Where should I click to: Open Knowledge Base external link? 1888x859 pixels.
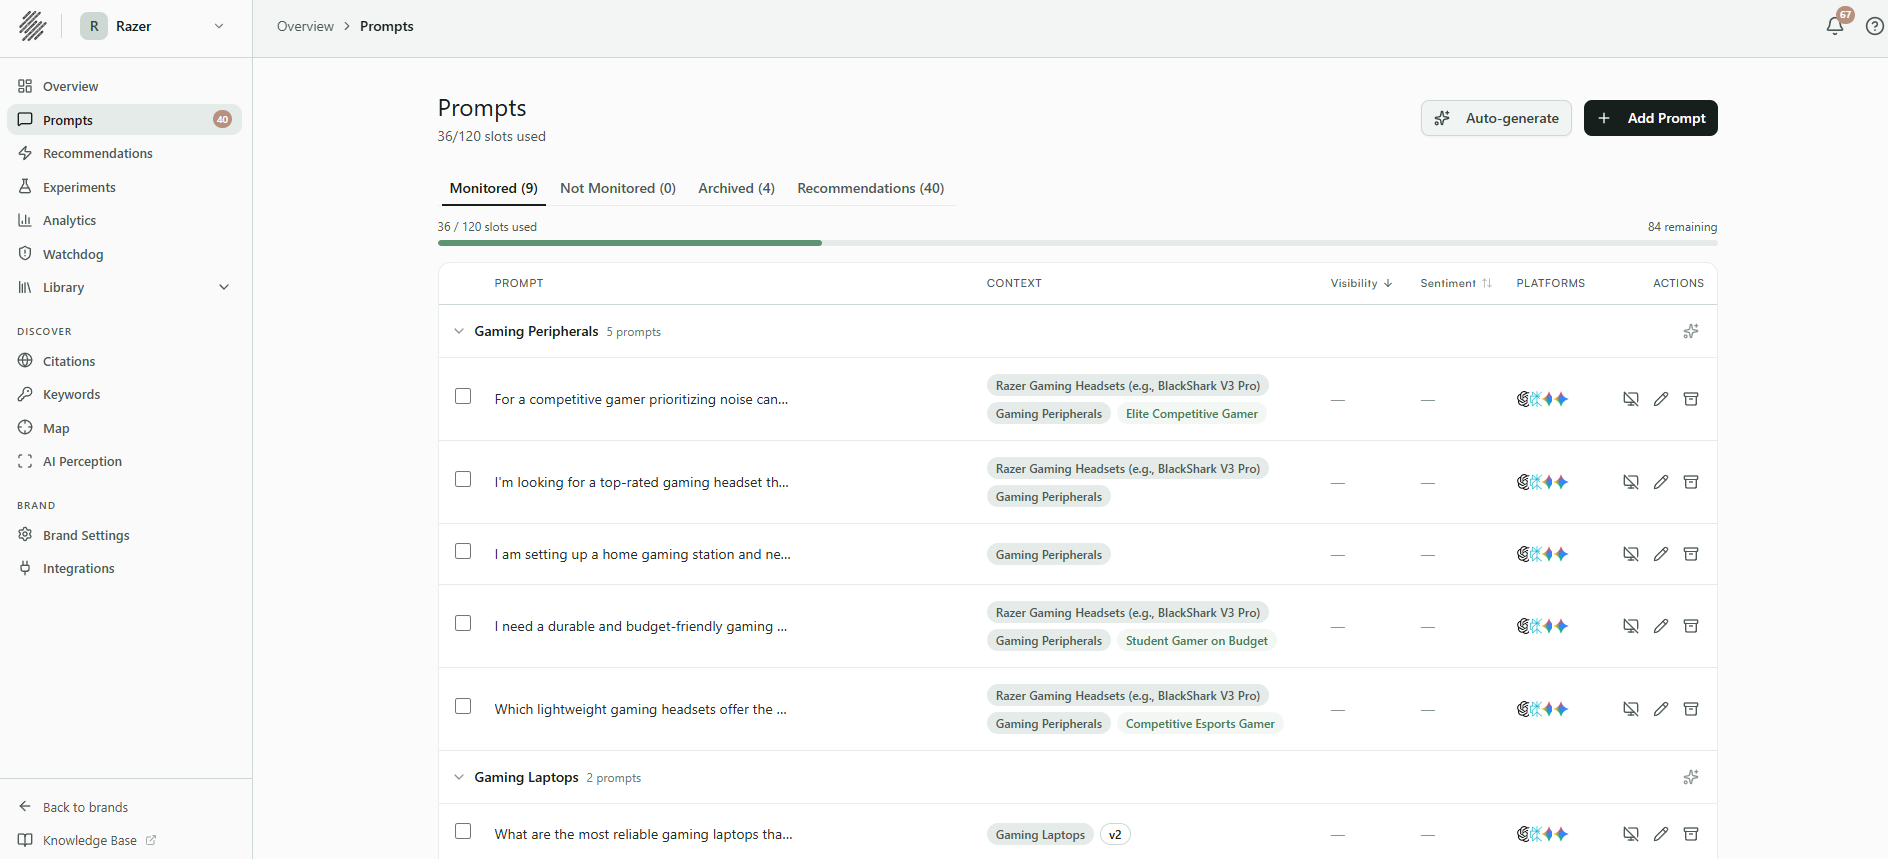[x=87, y=840]
